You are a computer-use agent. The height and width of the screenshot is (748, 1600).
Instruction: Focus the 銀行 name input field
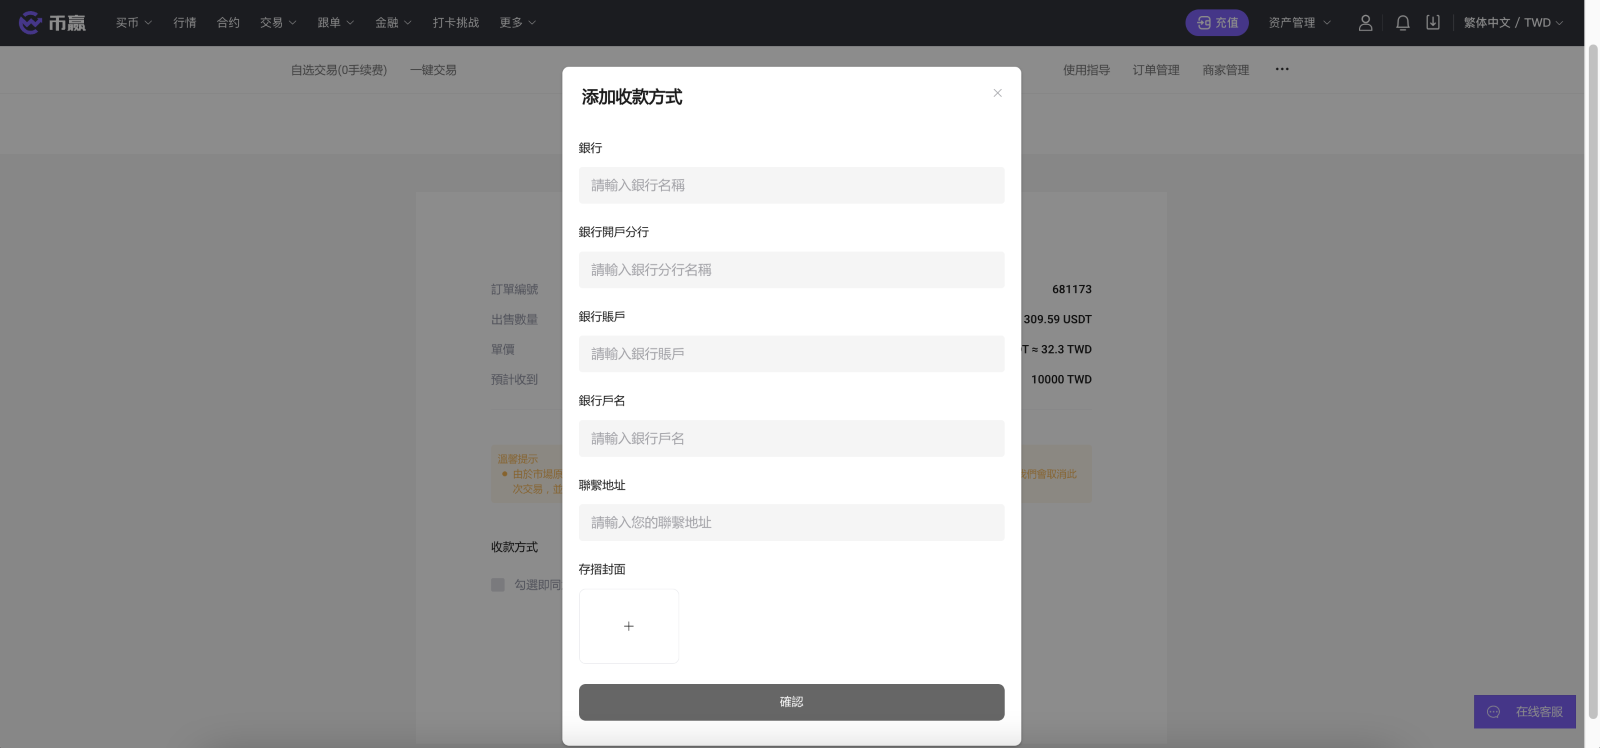click(x=792, y=185)
